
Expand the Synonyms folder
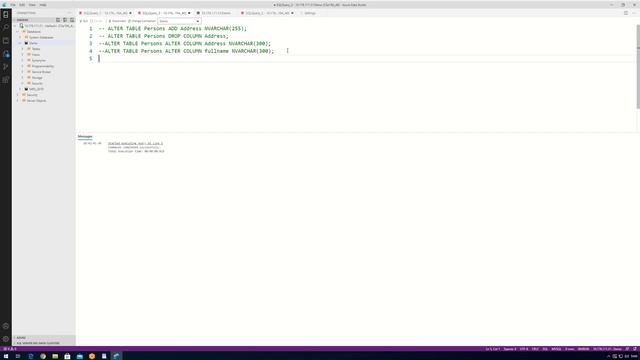[x=23, y=60]
